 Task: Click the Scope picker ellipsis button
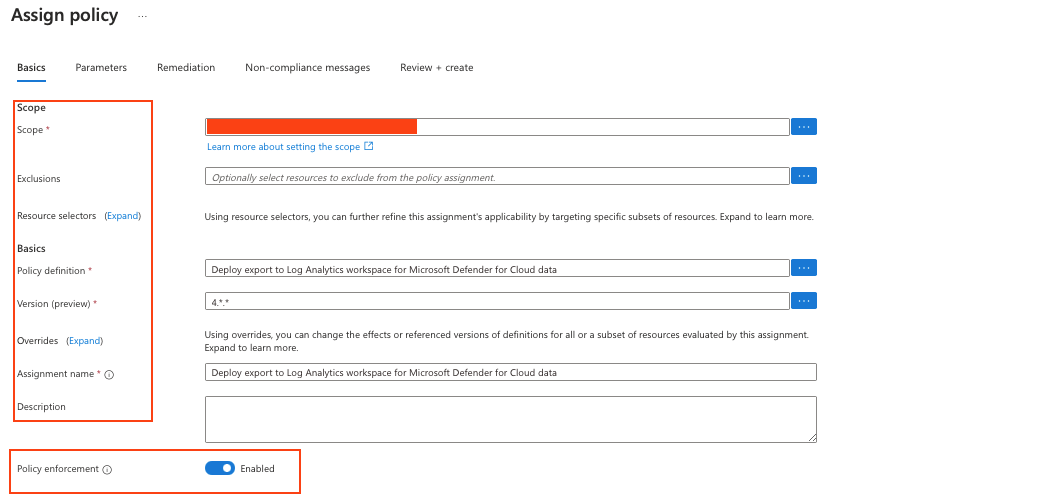(803, 127)
